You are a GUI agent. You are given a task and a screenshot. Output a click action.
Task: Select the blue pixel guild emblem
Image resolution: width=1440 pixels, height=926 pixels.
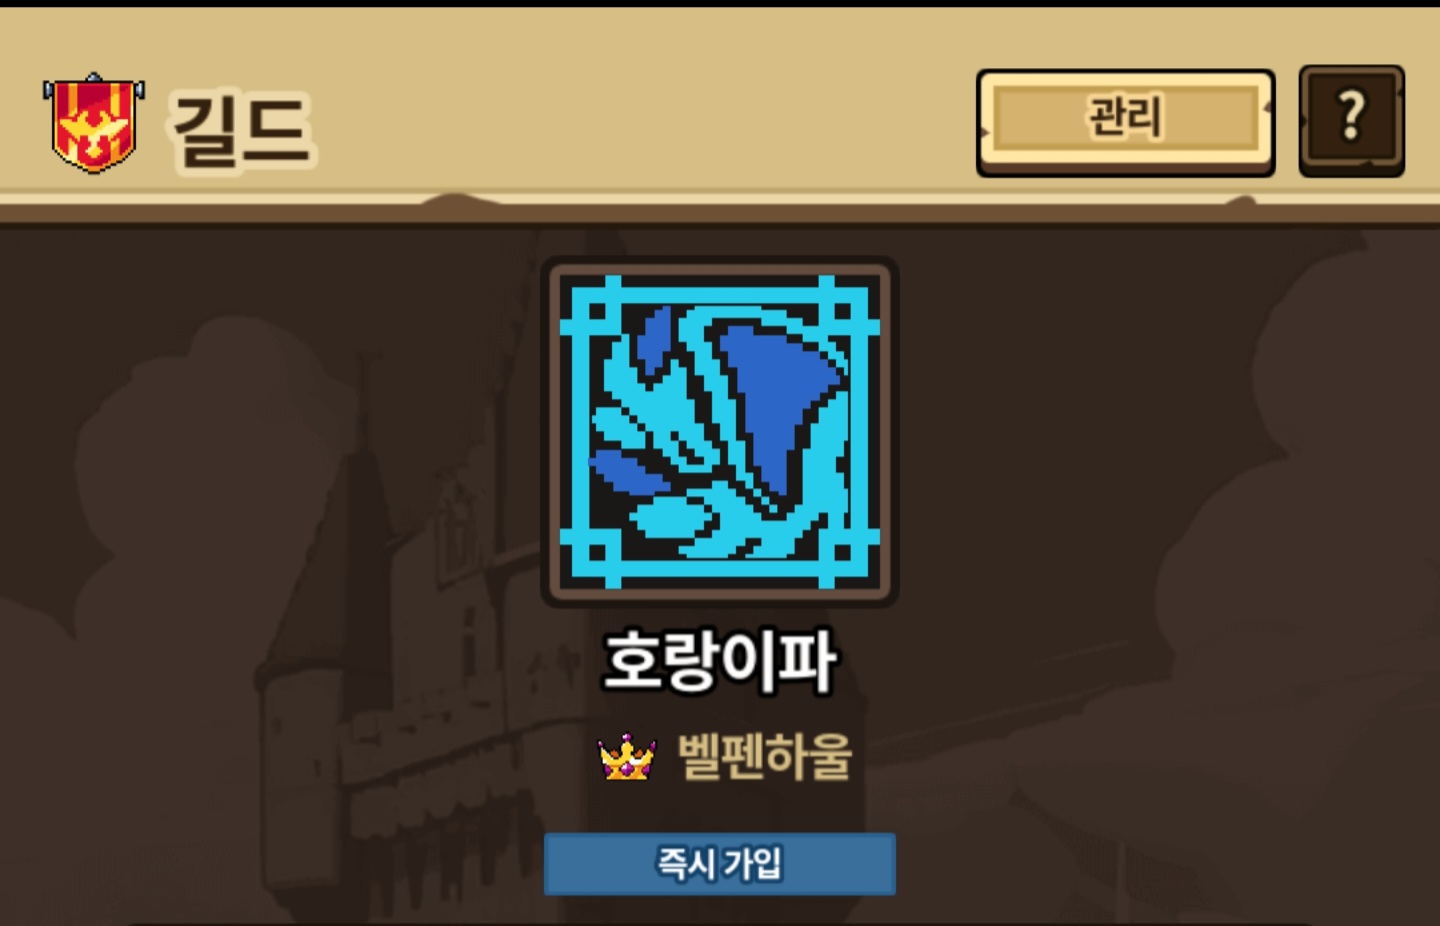point(719,431)
